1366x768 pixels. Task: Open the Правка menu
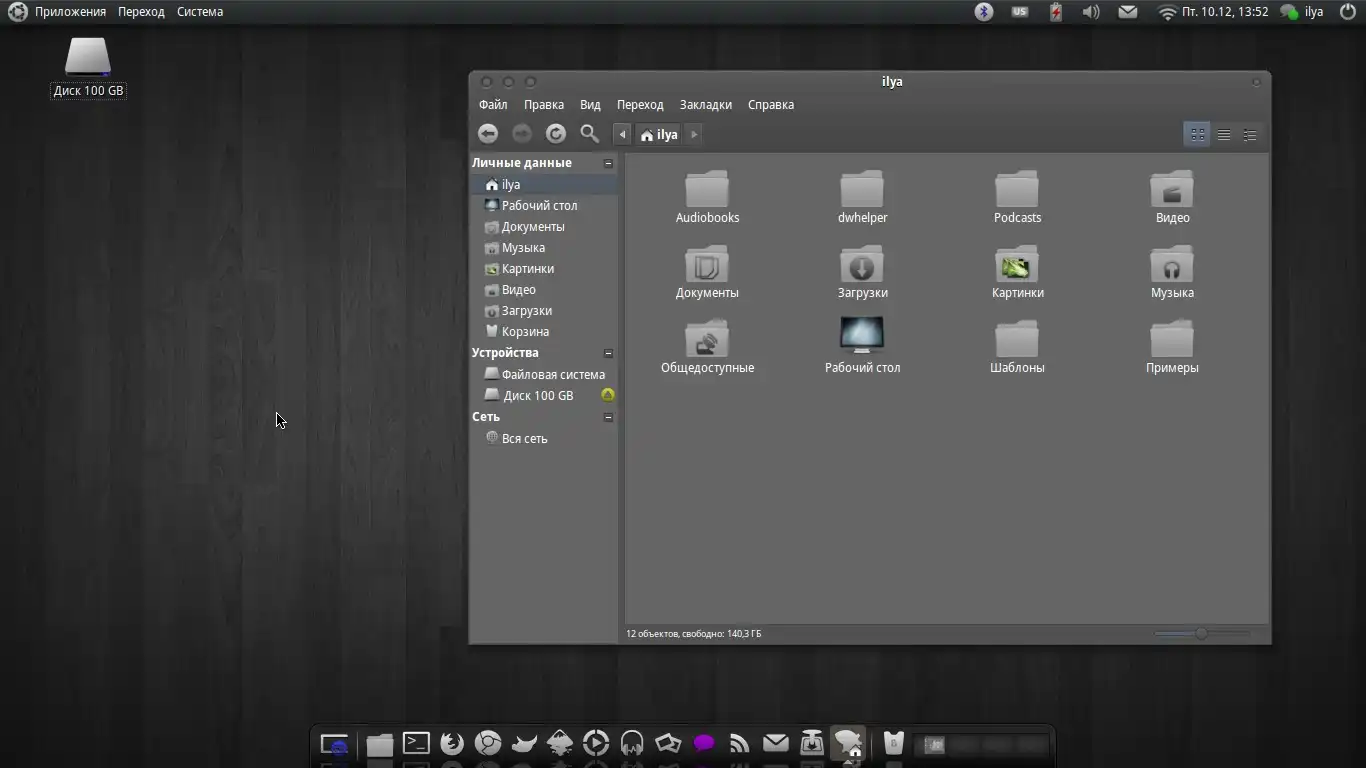click(x=544, y=105)
